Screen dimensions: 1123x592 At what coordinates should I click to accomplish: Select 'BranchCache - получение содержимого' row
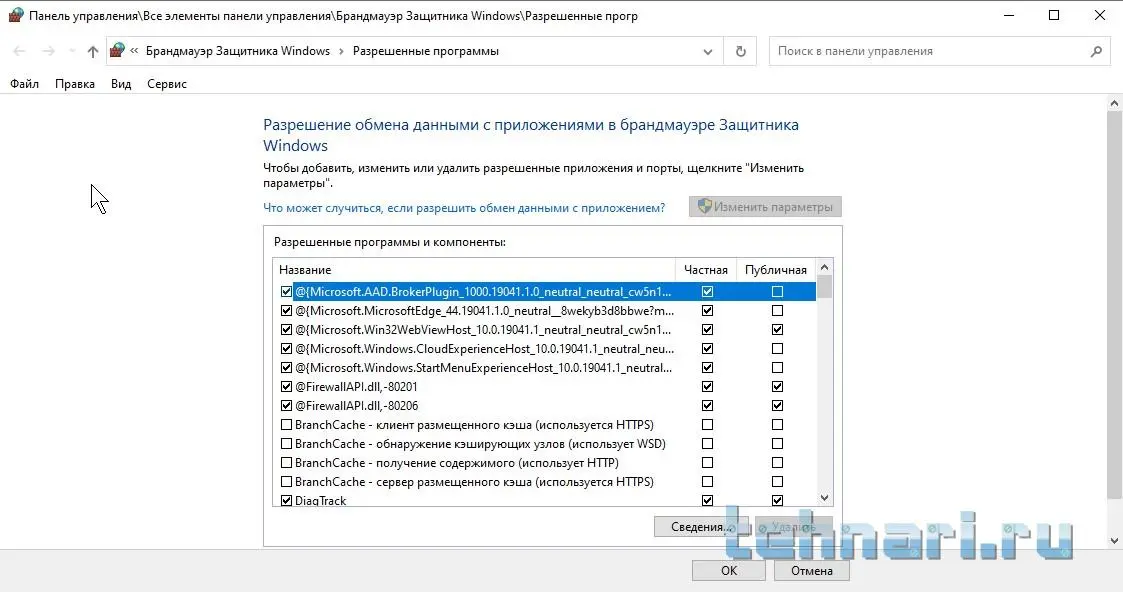[x=457, y=462]
